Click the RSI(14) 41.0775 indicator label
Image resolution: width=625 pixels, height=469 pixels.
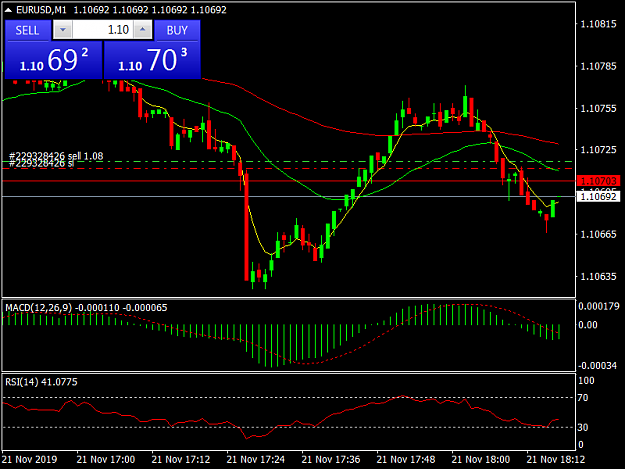[x=41, y=382]
